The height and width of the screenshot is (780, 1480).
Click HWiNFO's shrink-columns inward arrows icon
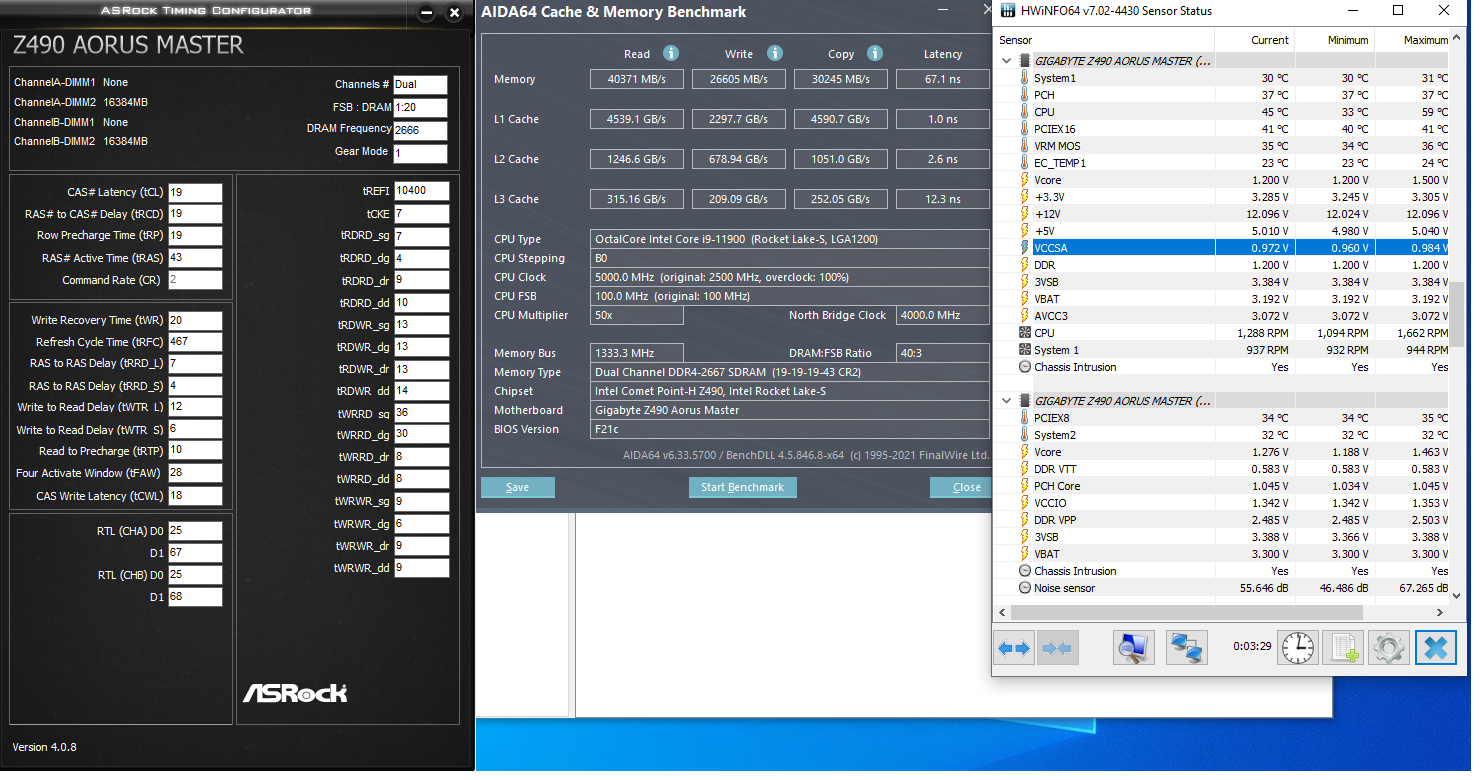(1057, 647)
